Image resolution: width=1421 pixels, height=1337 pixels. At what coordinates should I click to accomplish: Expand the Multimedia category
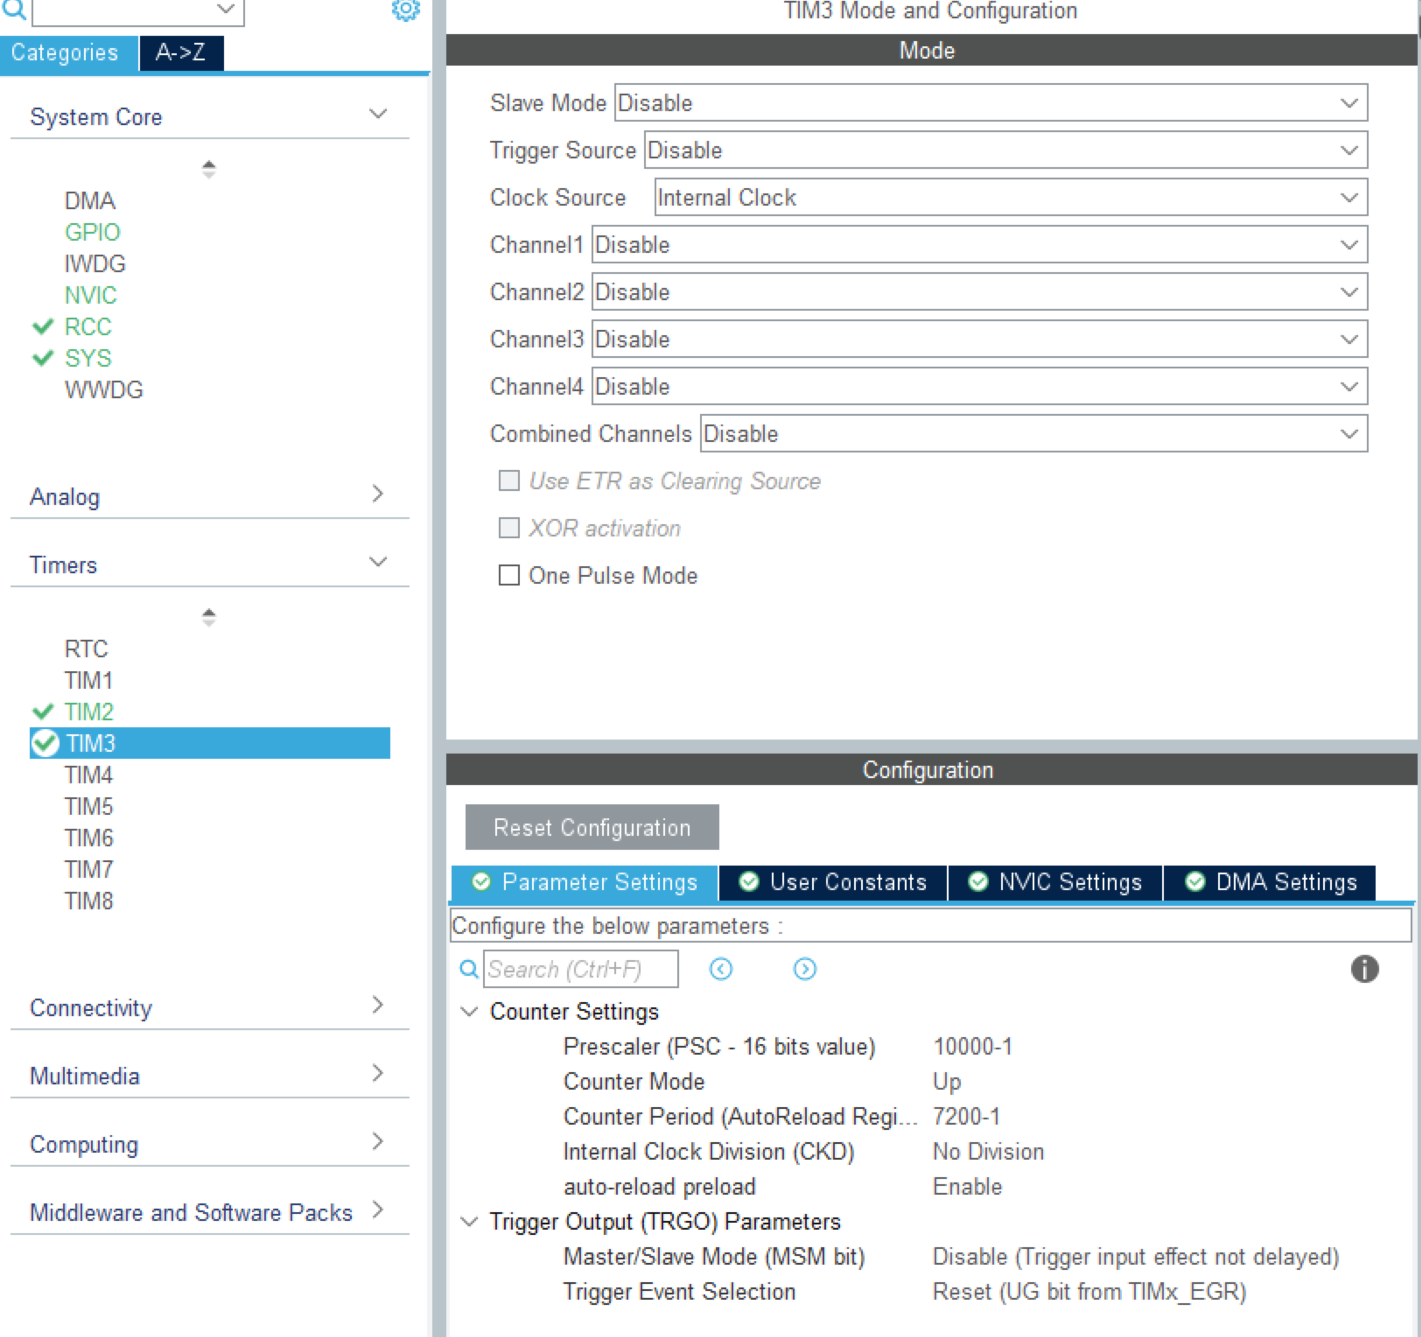point(377,1073)
